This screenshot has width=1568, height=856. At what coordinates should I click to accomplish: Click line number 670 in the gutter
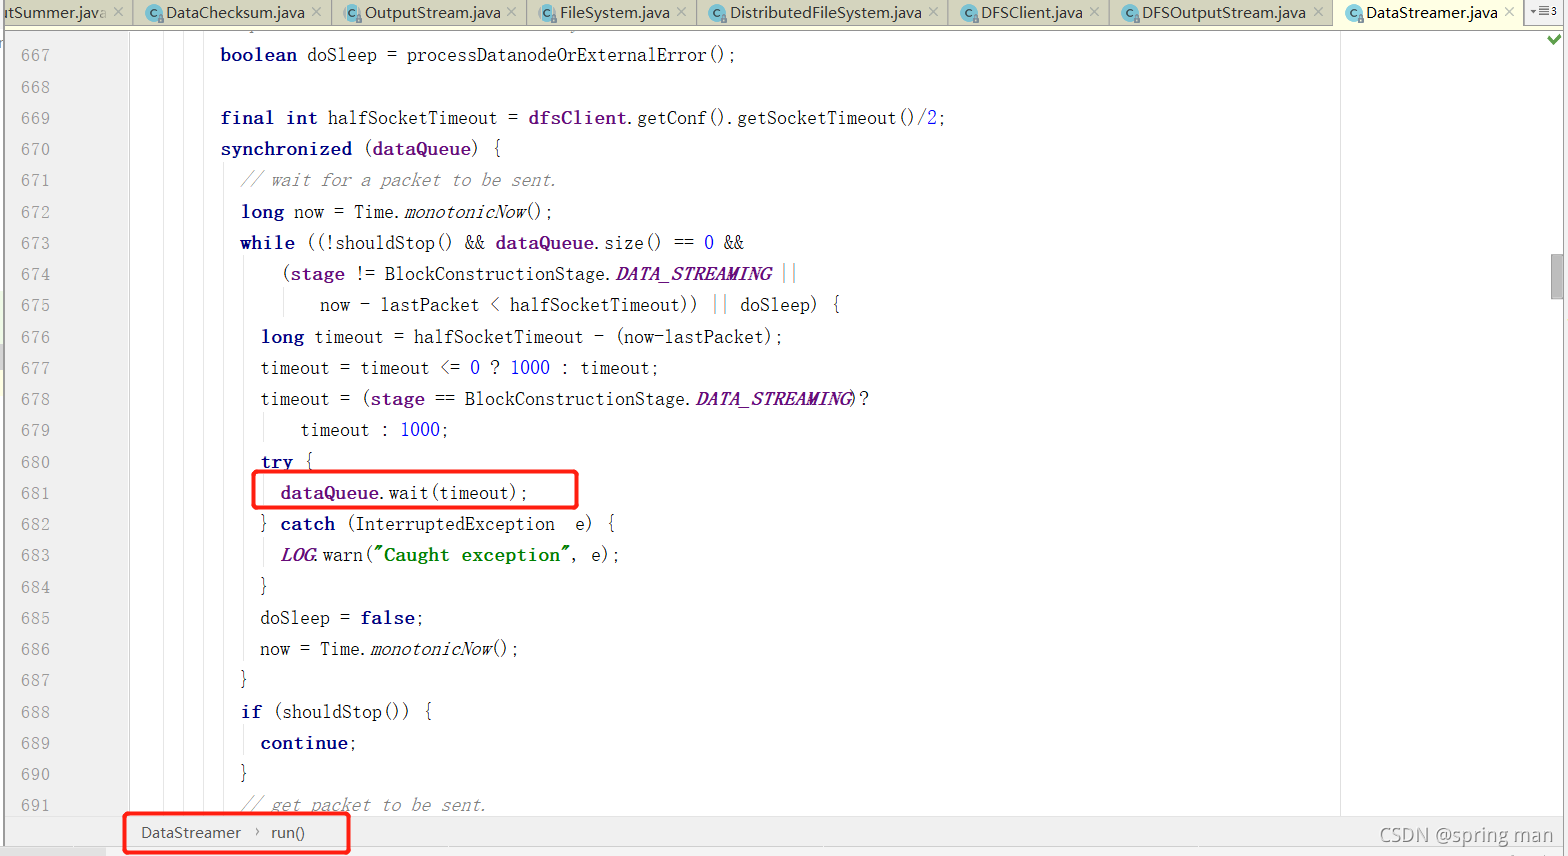[x=35, y=149]
